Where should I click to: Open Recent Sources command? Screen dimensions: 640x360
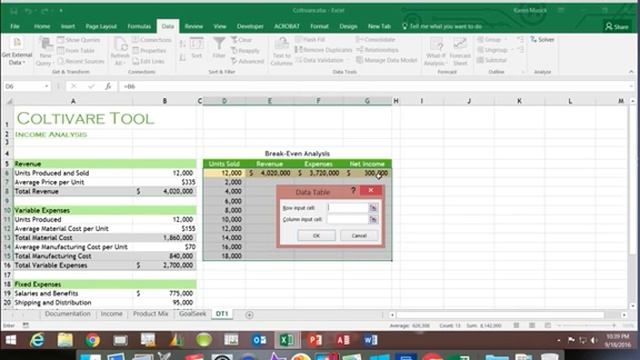coord(81,61)
